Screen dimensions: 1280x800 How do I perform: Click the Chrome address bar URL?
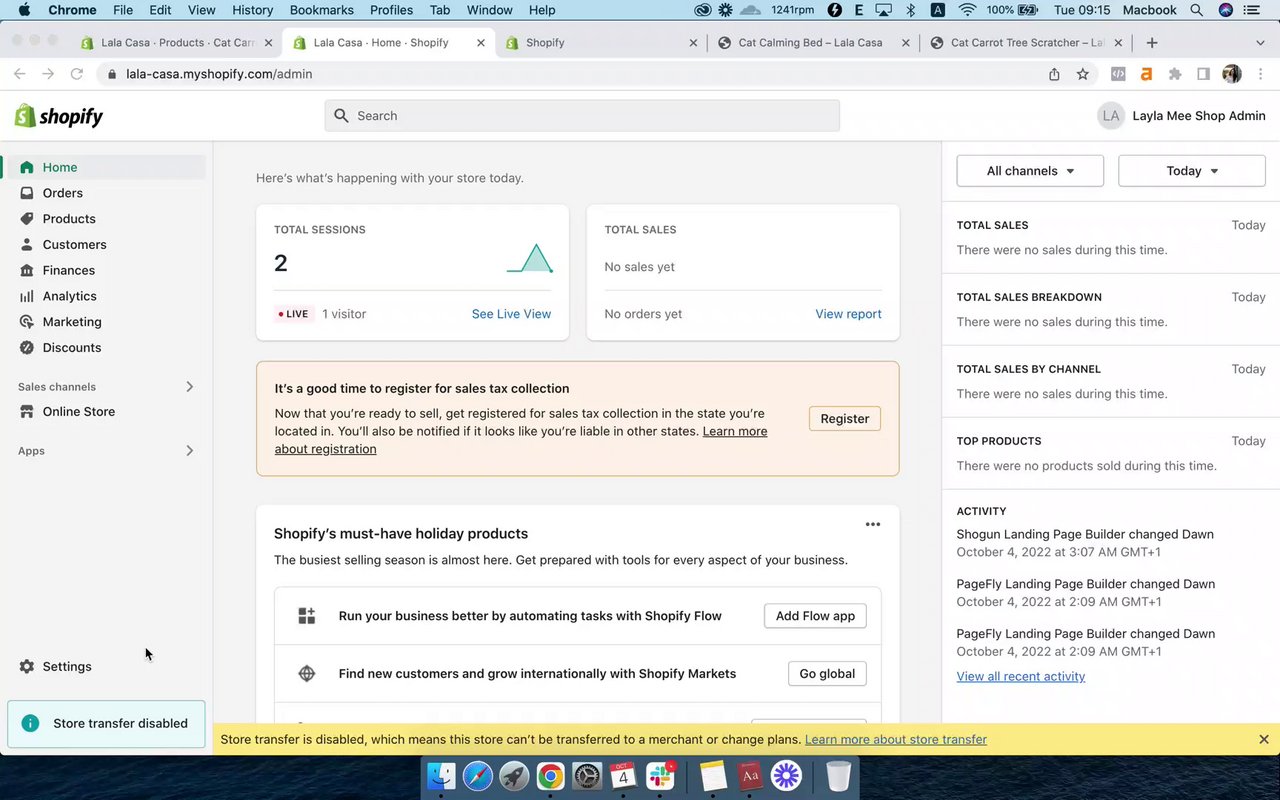click(x=219, y=74)
